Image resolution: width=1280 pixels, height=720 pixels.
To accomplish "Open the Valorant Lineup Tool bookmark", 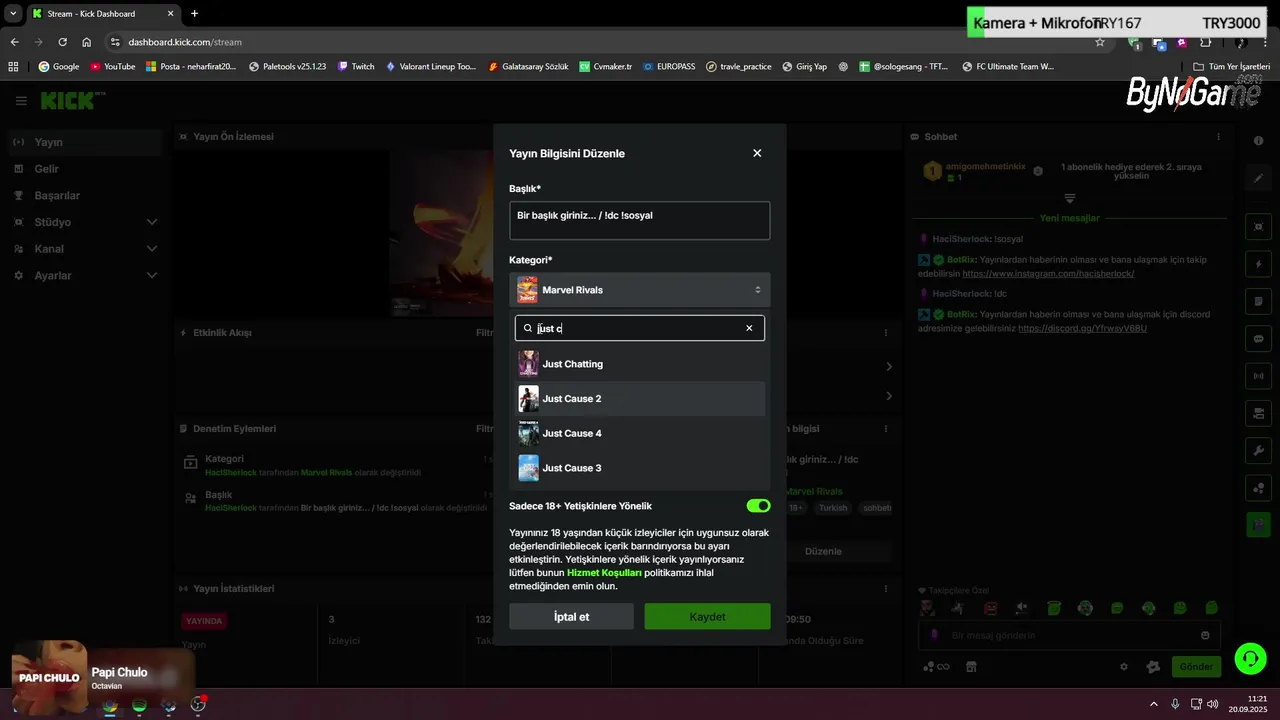I will click(431, 66).
